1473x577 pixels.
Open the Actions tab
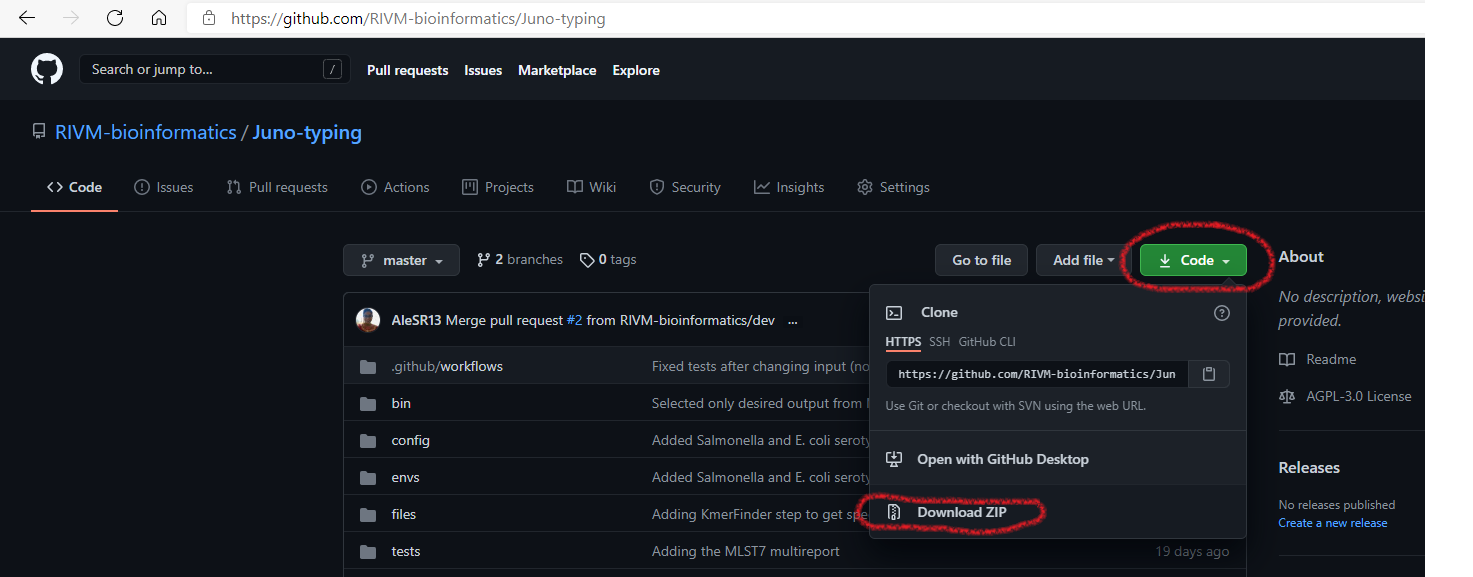point(395,187)
